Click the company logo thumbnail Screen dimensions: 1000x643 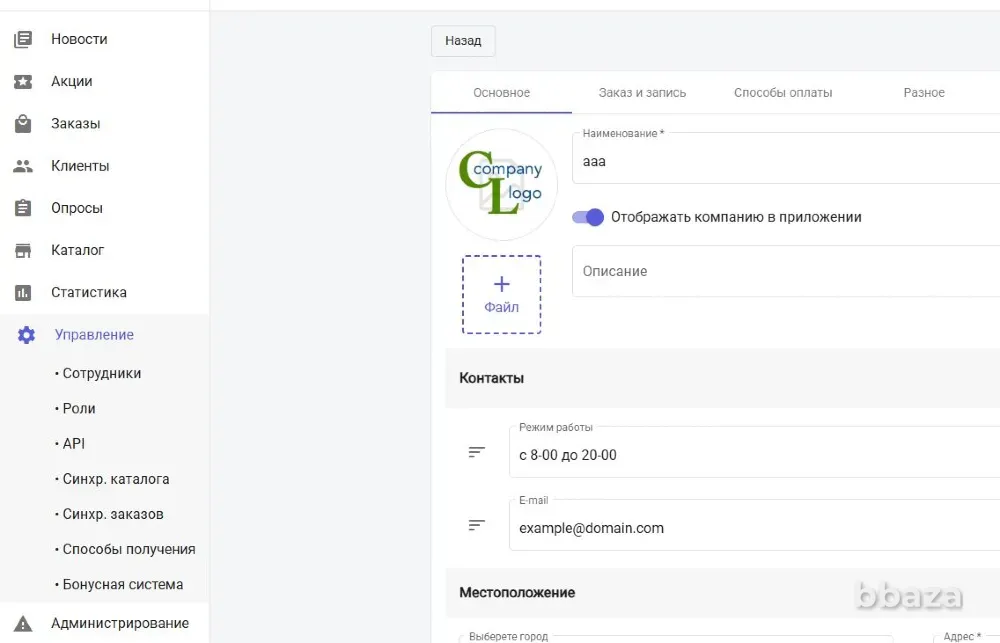pyautogui.click(x=501, y=184)
